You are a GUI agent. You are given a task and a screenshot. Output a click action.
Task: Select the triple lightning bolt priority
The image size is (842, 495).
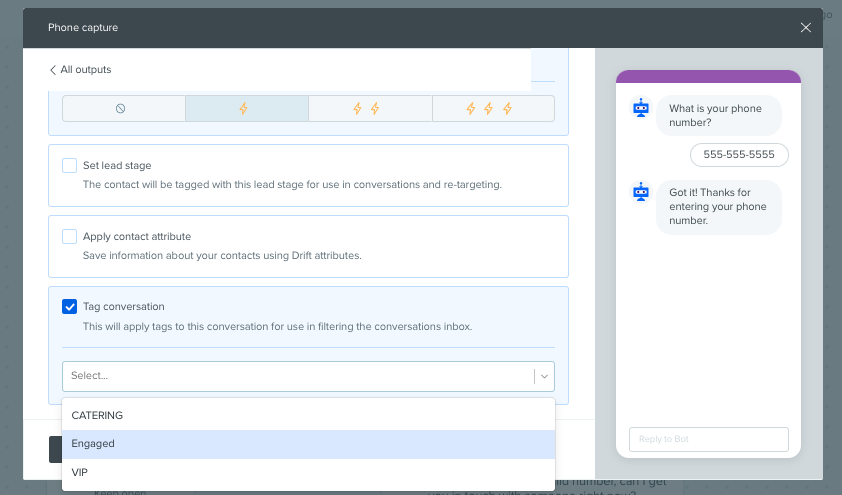[493, 108]
